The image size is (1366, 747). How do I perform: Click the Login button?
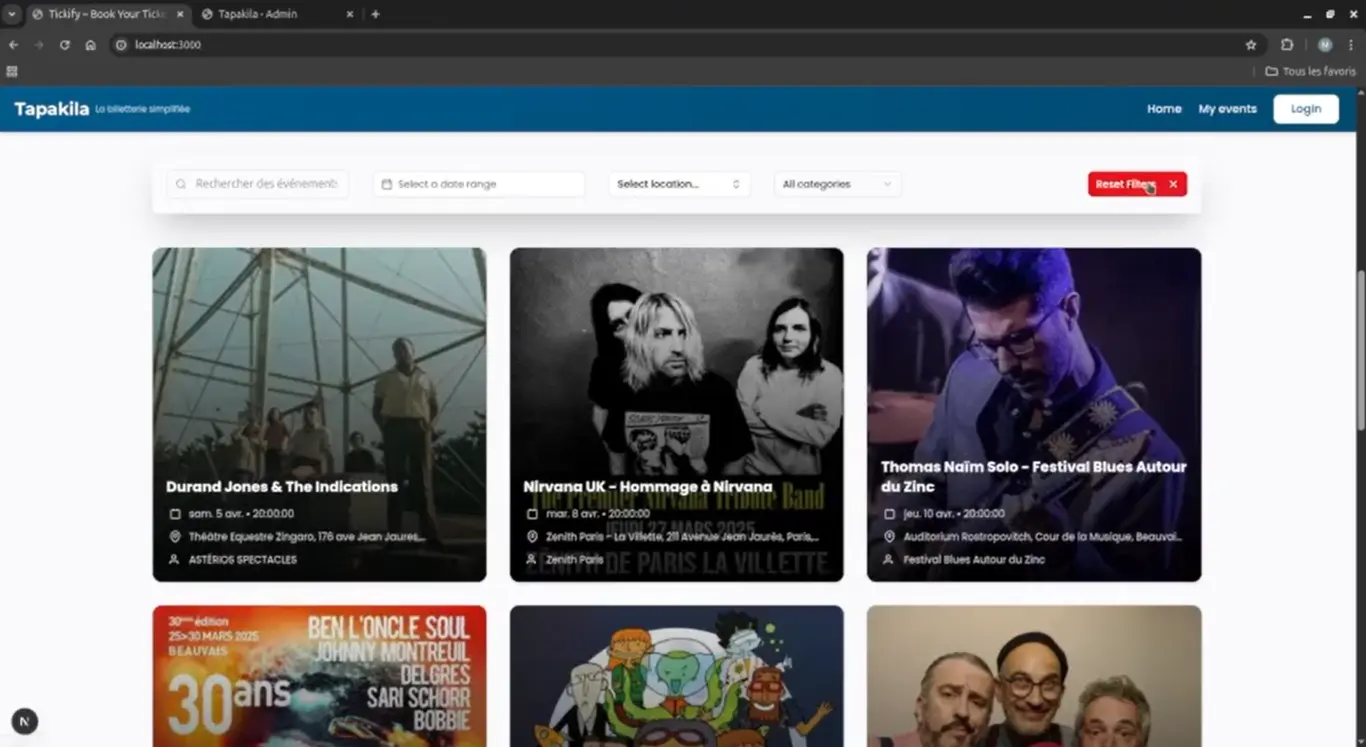click(1305, 109)
